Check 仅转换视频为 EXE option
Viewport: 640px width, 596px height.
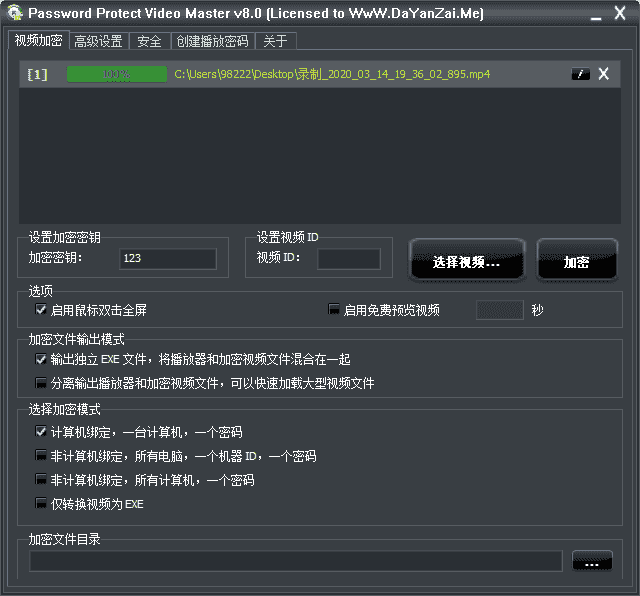click(41, 503)
